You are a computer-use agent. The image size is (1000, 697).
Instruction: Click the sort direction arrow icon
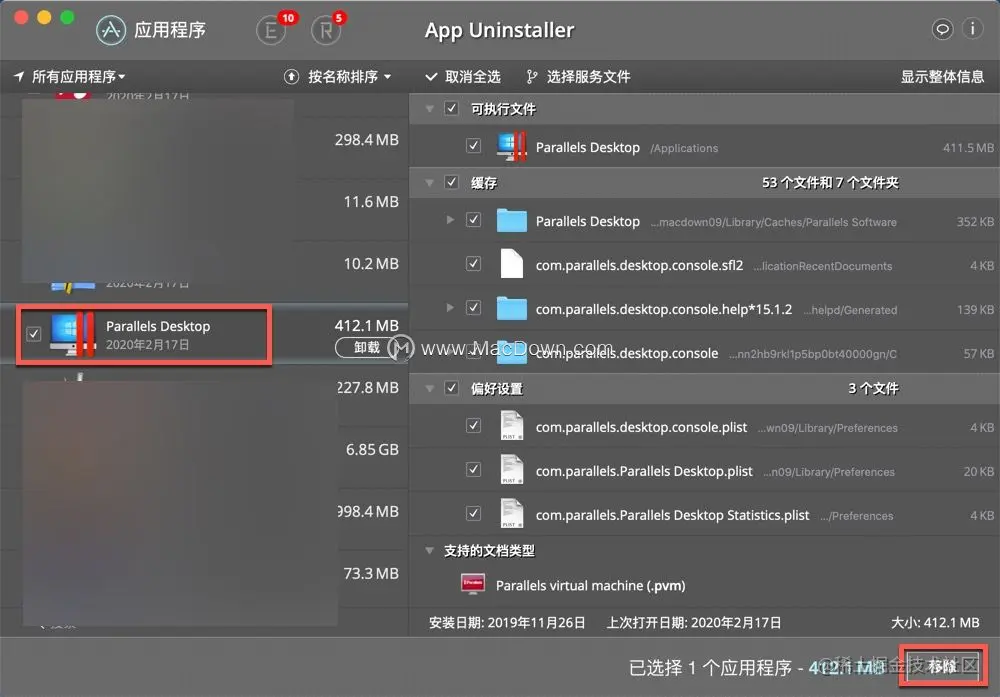point(291,77)
